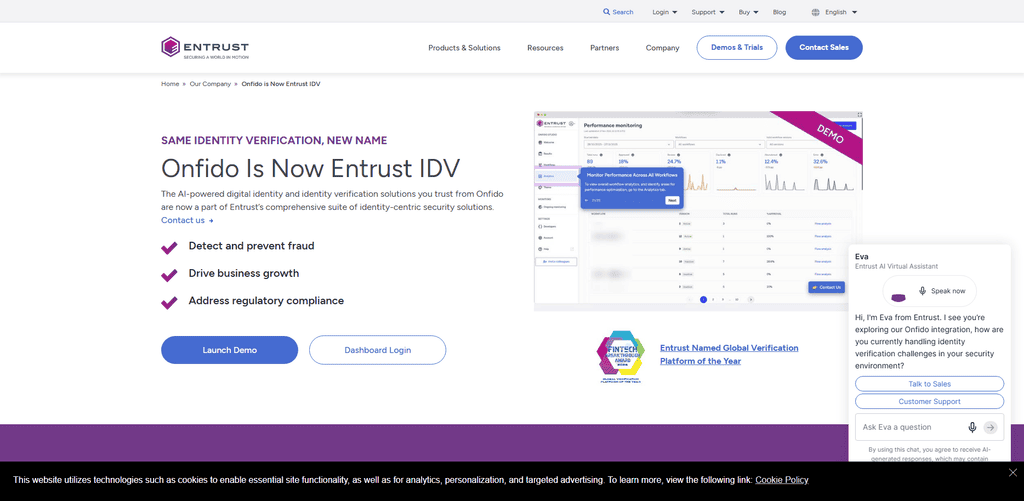Open the Blog link

click(779, 12)
